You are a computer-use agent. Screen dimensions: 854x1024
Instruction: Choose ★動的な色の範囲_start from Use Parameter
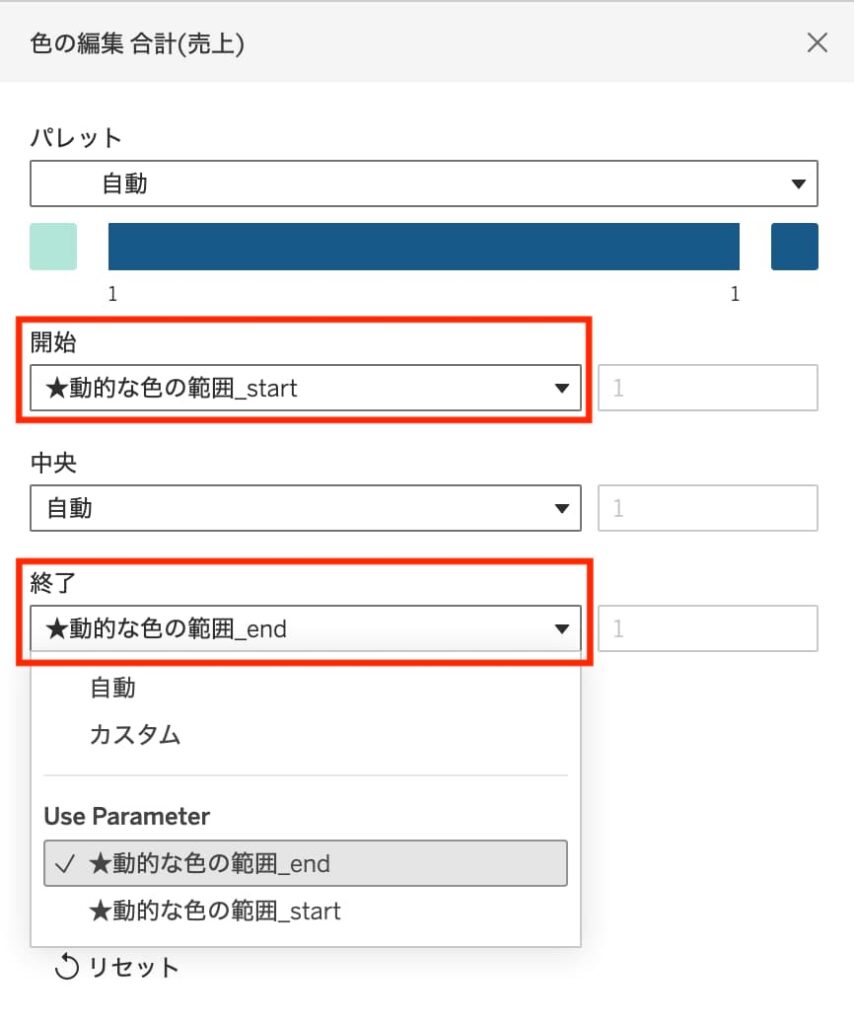point(215,911)
